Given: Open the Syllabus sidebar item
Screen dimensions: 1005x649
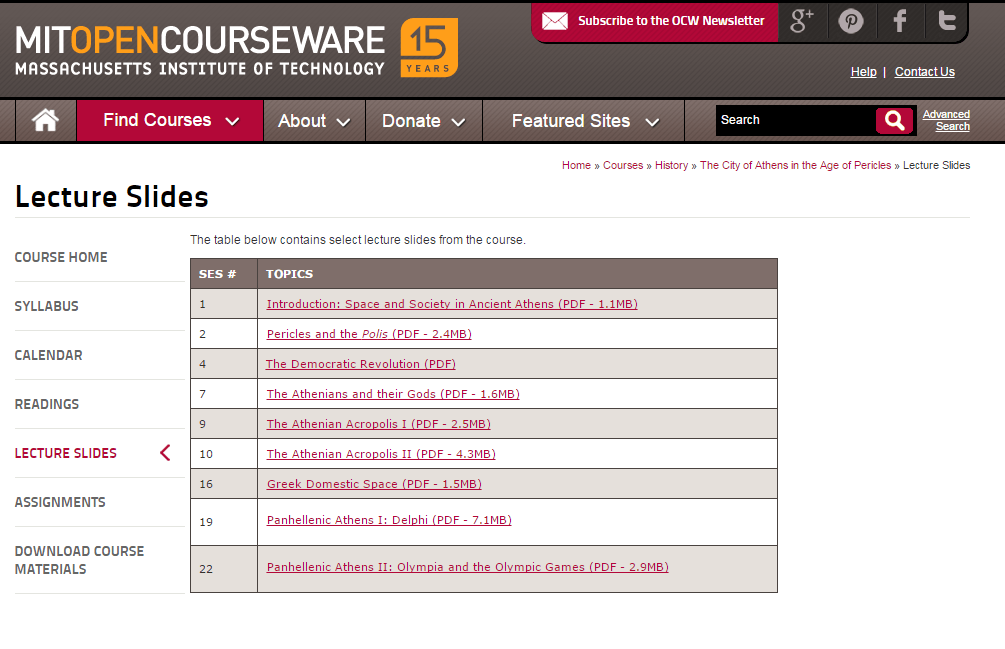Looking at the screenshot, I should [47, 306].
